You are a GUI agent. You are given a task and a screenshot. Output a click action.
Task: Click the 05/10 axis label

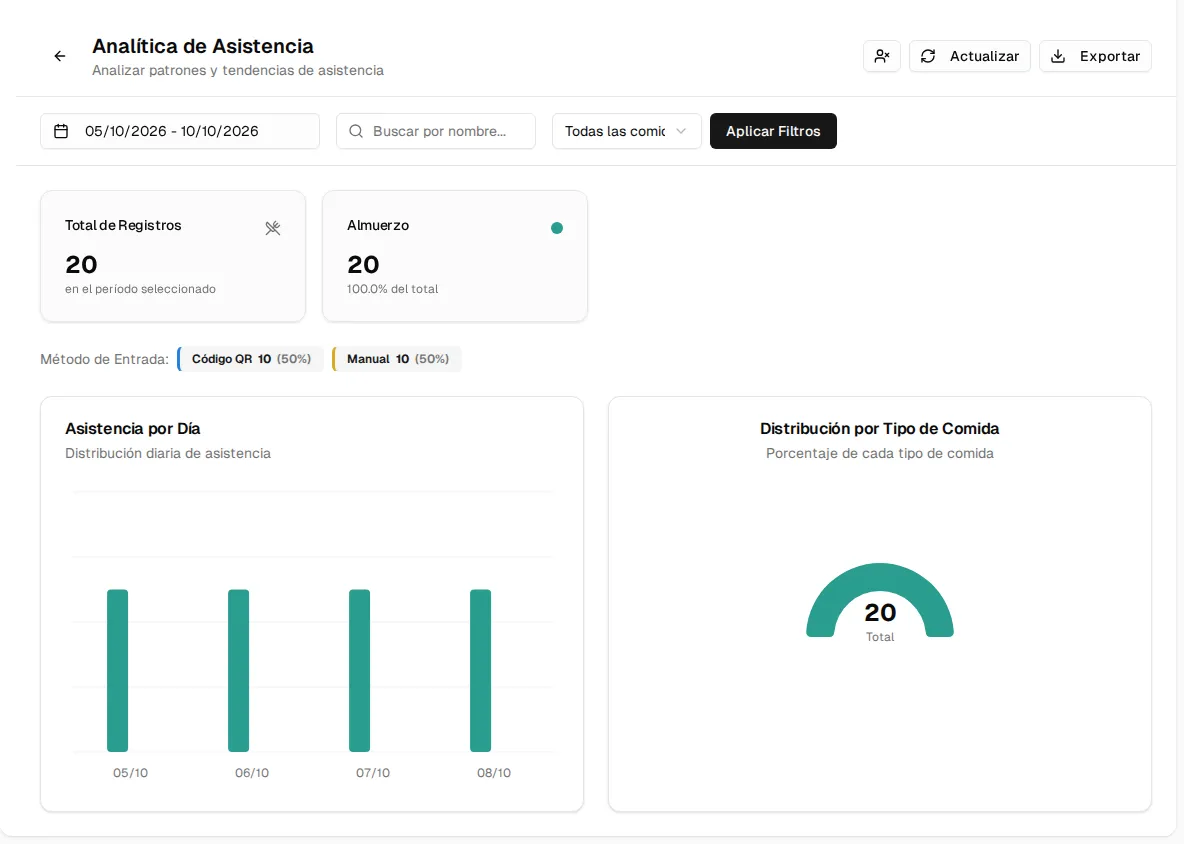pos(131,773)
